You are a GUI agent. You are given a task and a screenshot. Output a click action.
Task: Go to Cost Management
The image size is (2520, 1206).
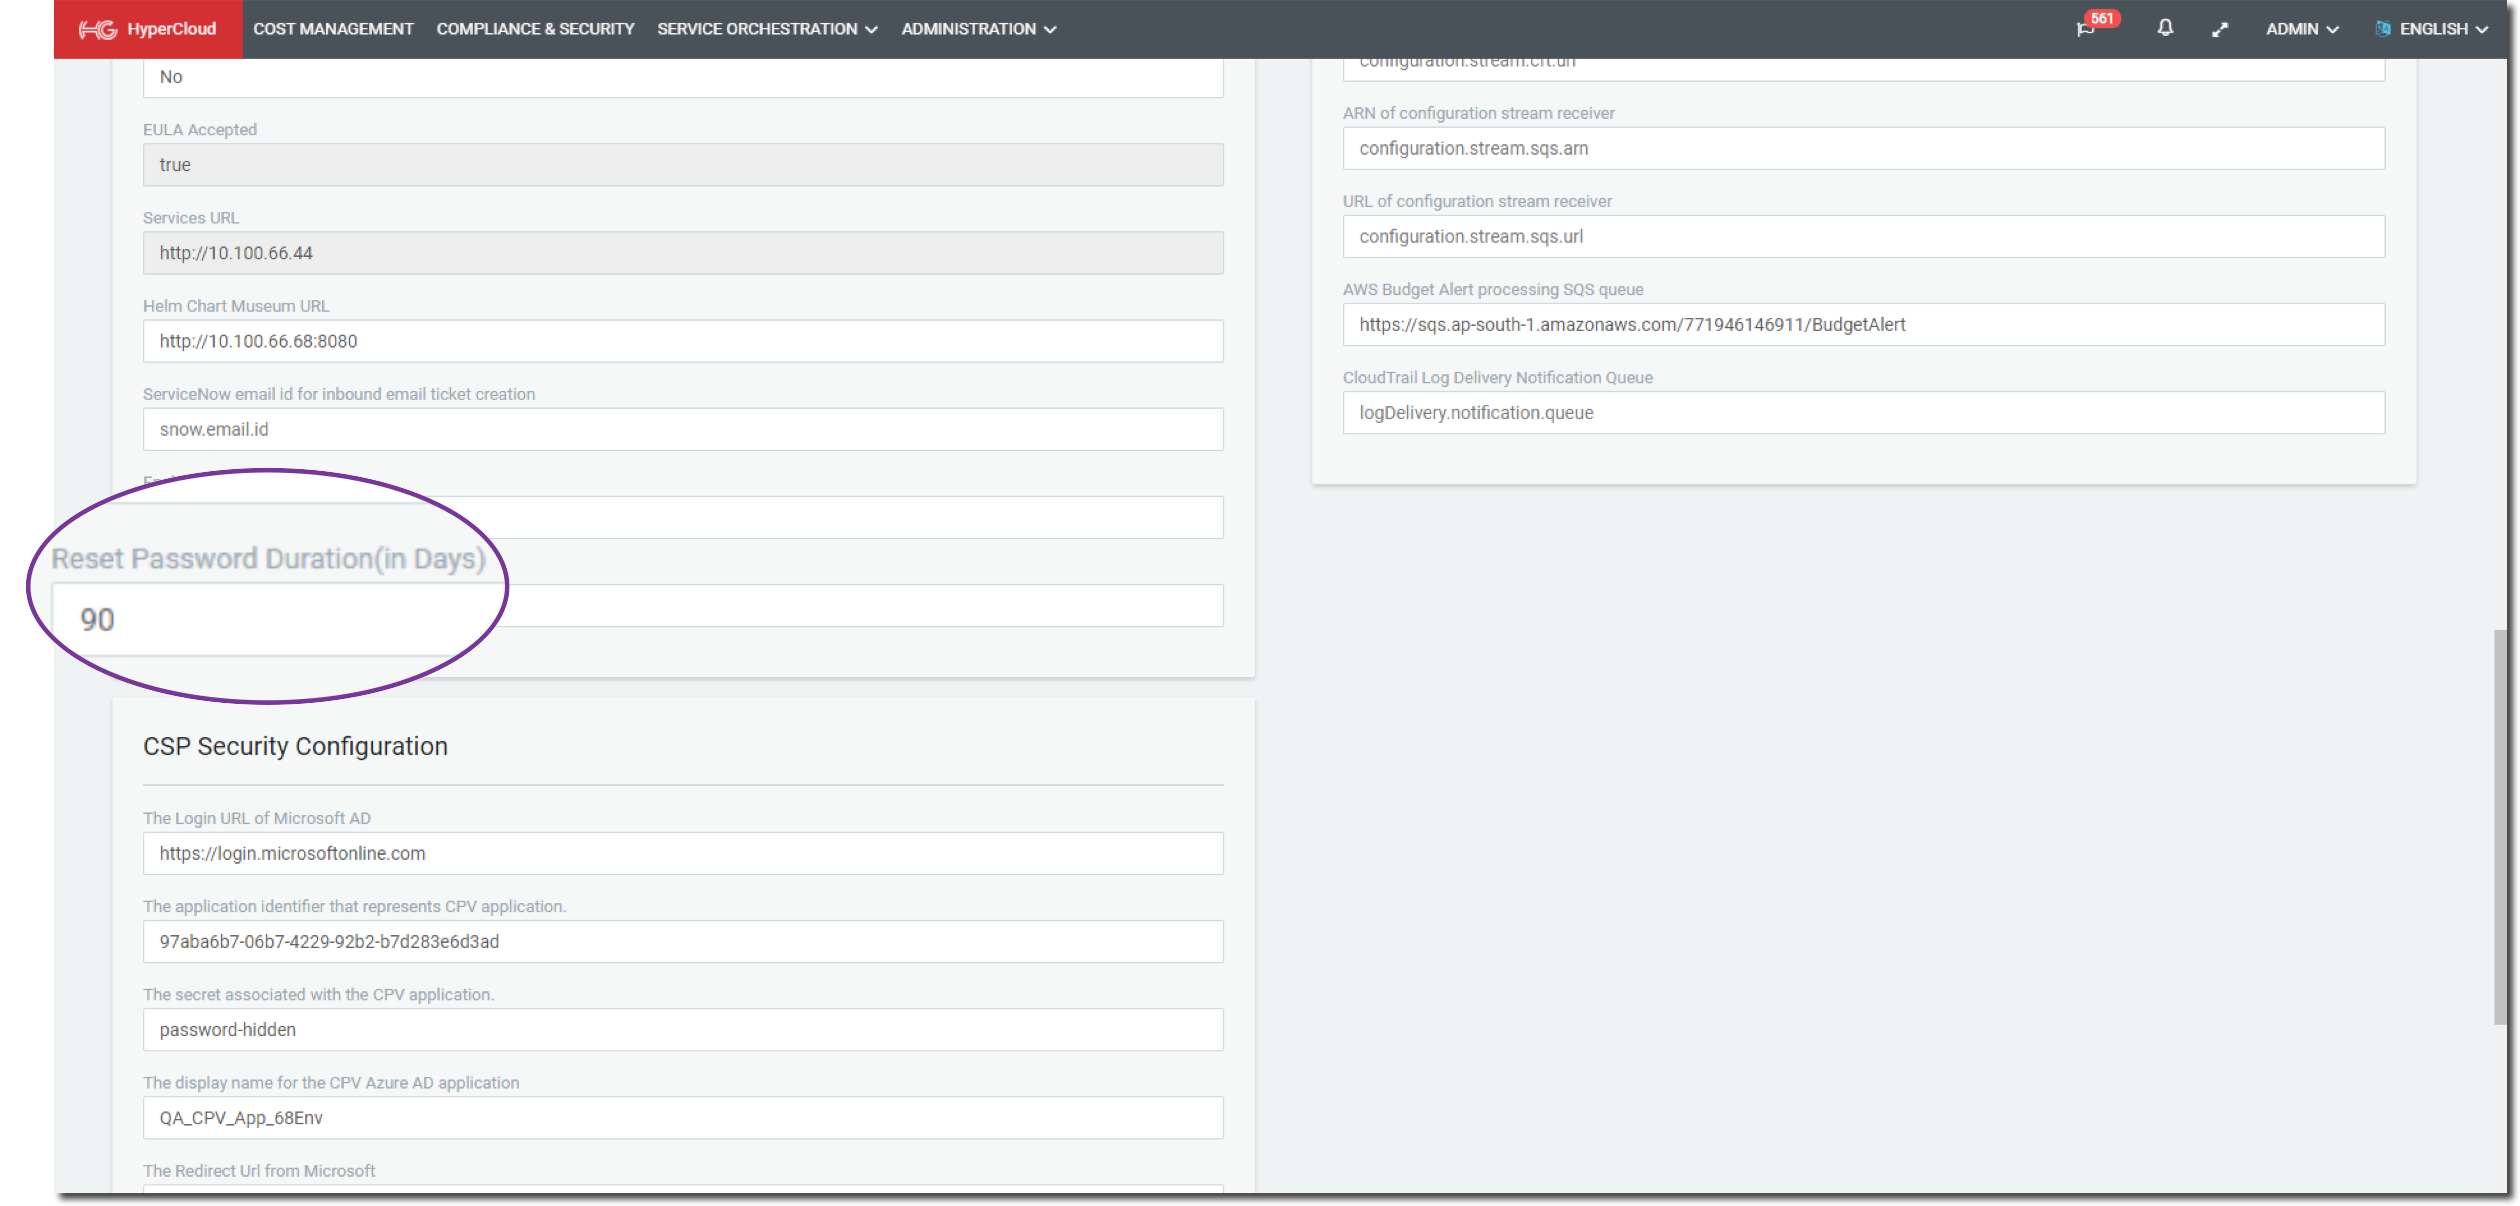[x=333, y=29]
